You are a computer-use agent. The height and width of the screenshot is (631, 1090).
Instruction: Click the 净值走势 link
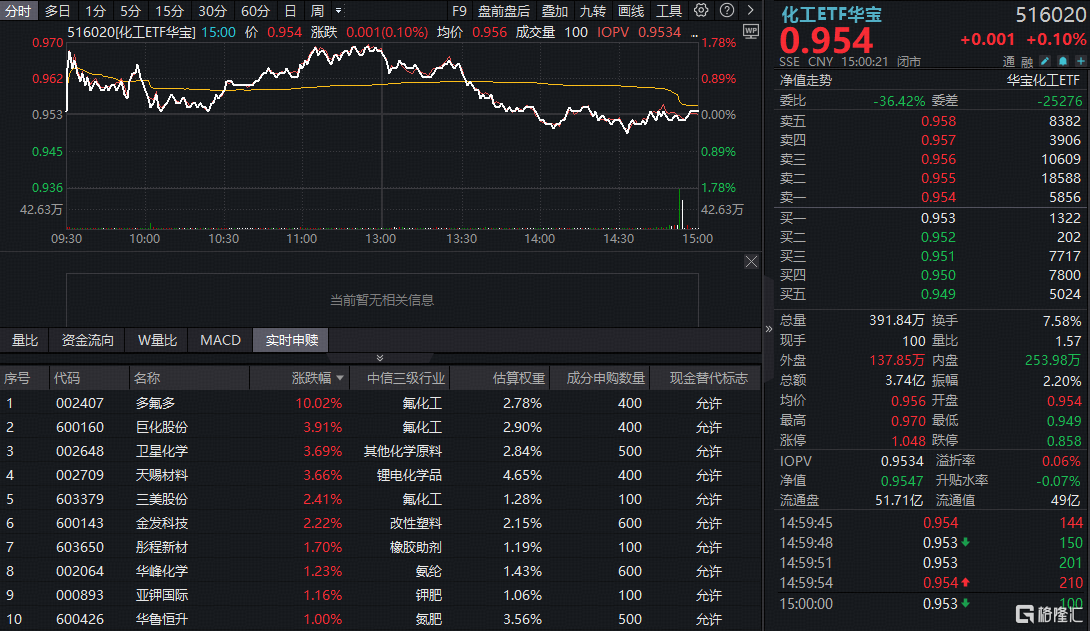(x=806, y=81)
